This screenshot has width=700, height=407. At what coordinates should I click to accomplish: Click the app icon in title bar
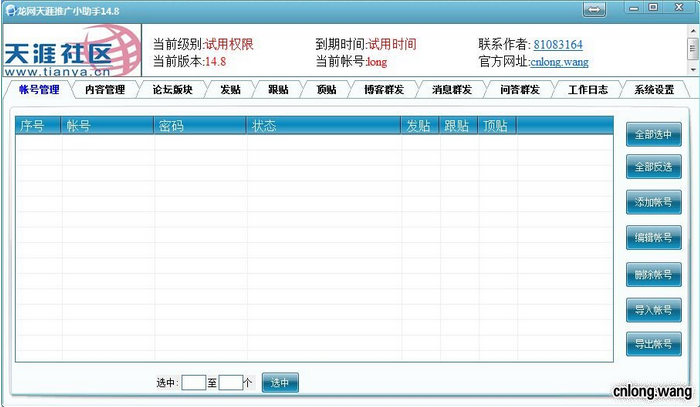pyautogui.click(x=10, y=11)
